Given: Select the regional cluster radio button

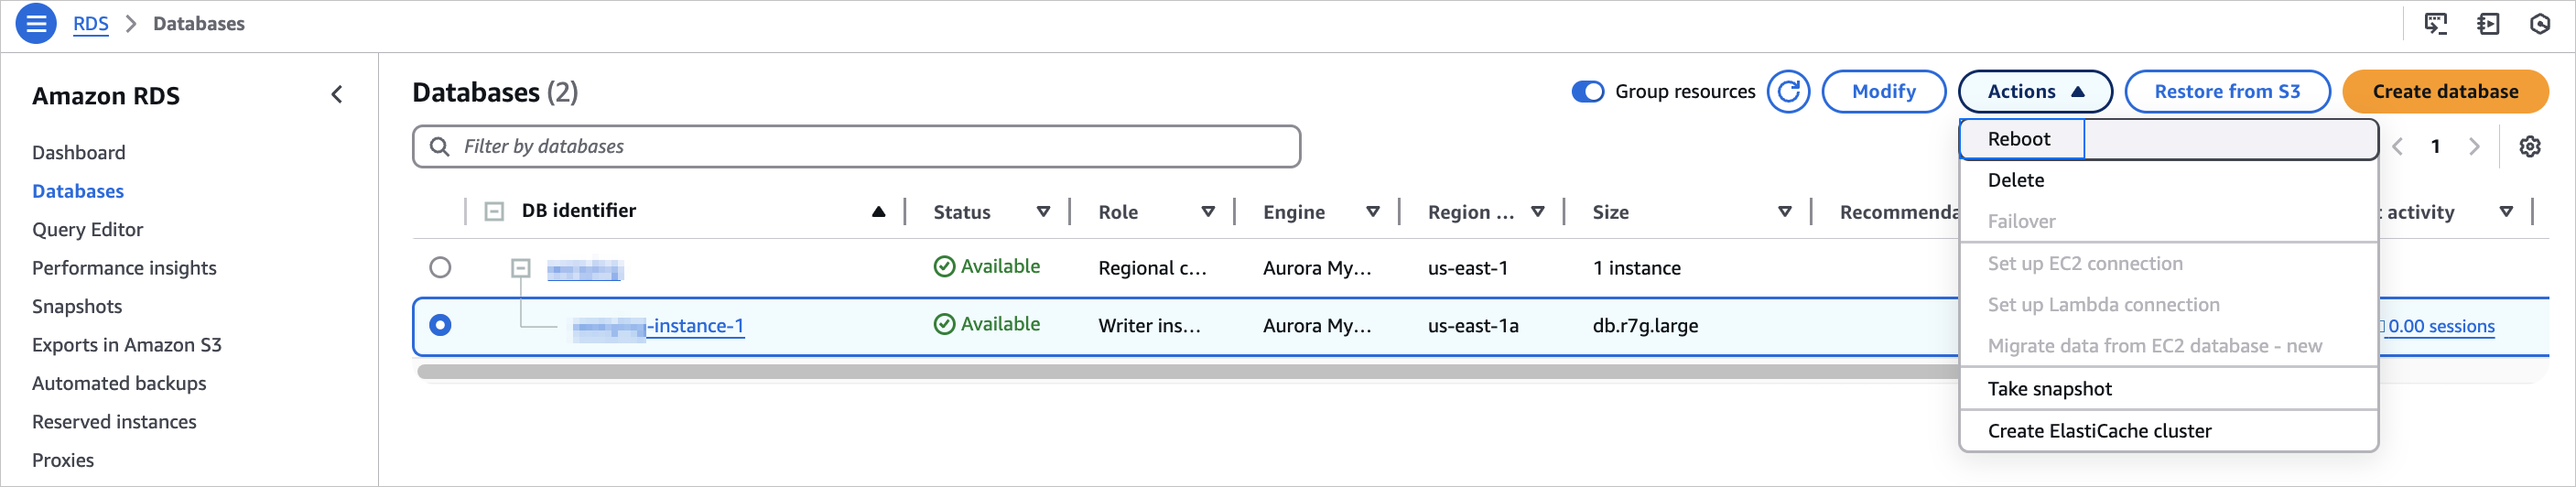Looking at the screenshot, I should [x=440, y=268].
